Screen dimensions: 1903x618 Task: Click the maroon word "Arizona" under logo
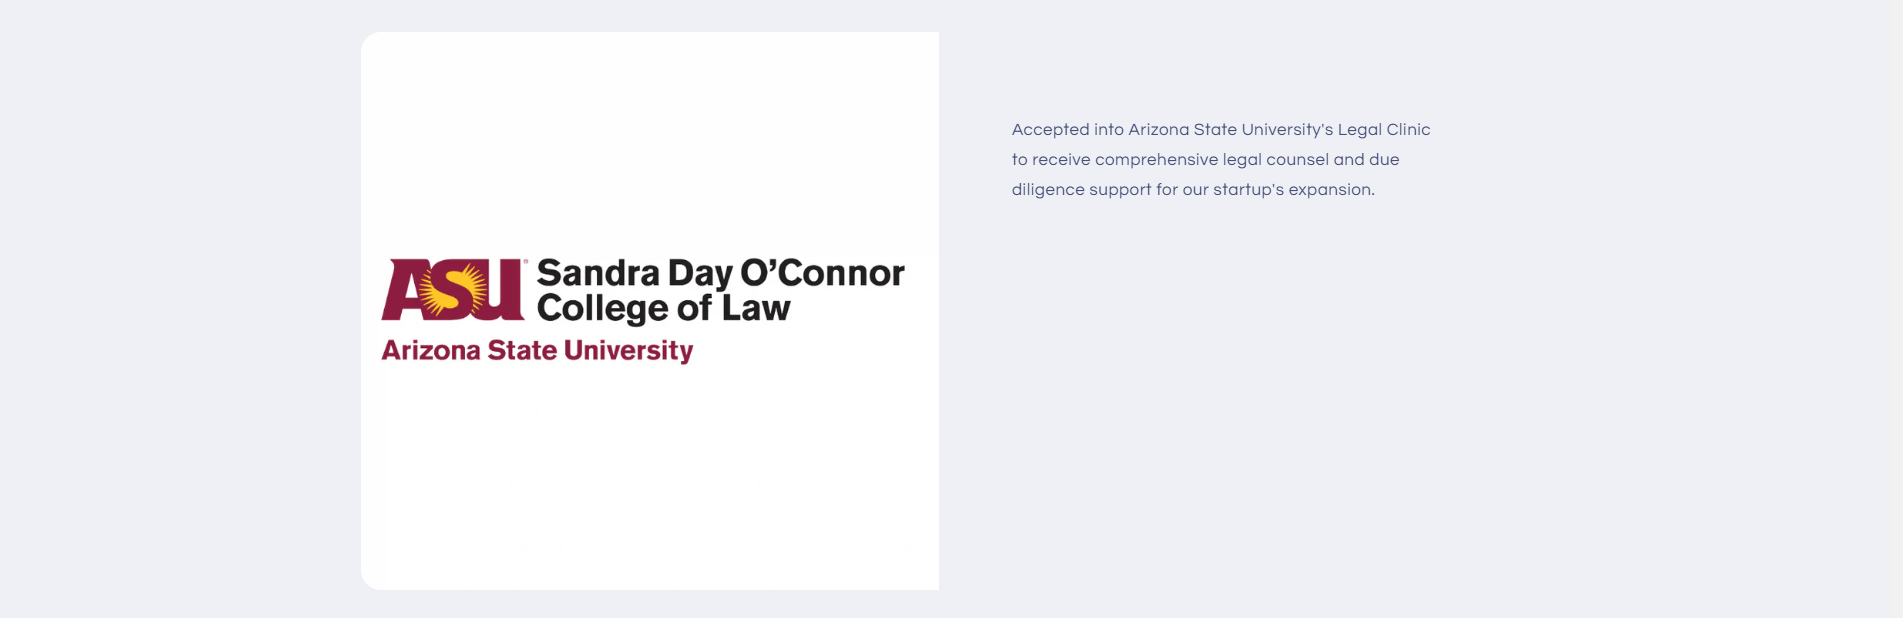click(x=430, y=350)
